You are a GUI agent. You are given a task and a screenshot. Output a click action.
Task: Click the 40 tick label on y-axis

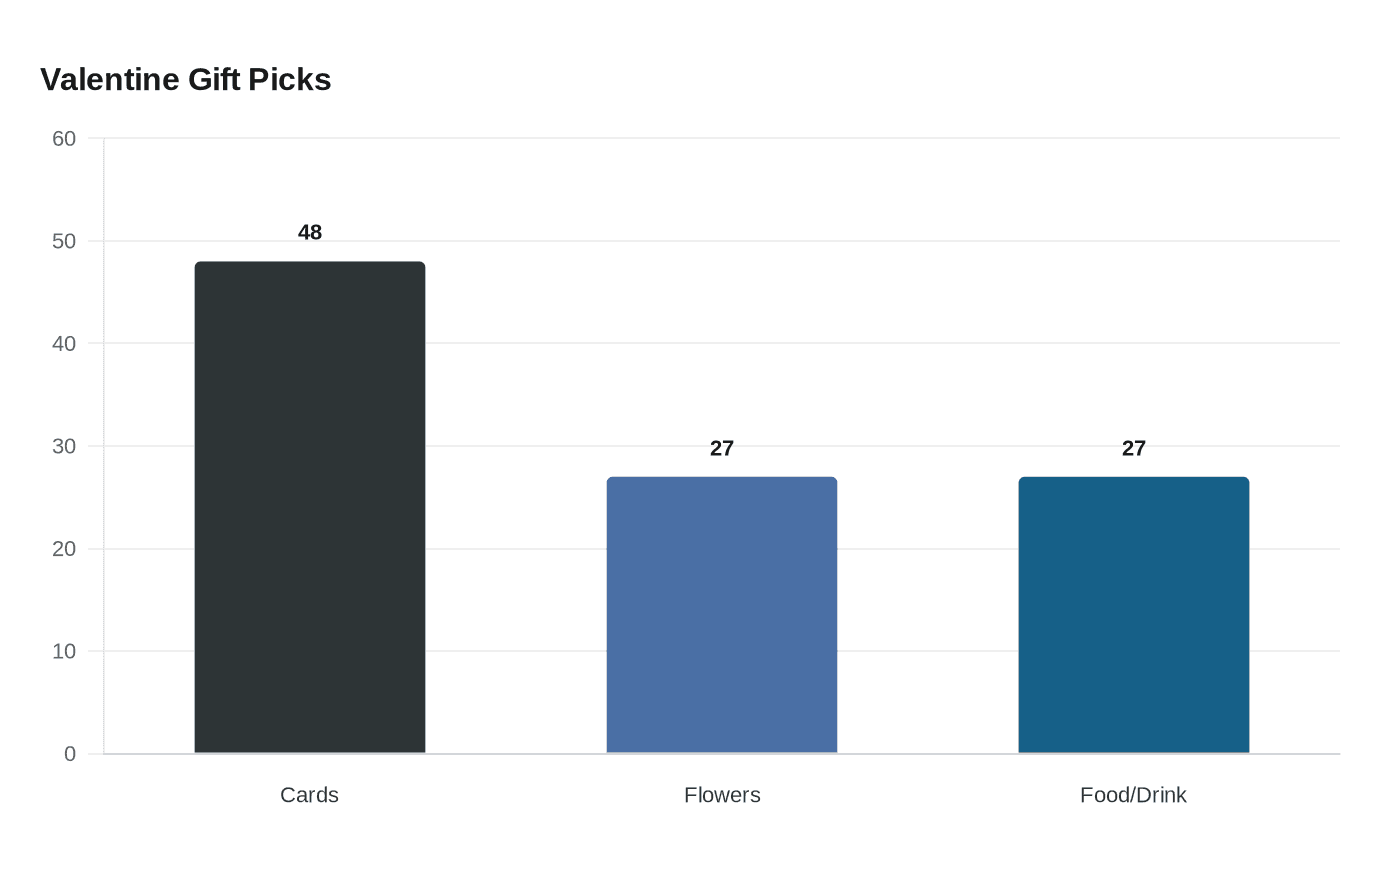click(x=64, y=344)
